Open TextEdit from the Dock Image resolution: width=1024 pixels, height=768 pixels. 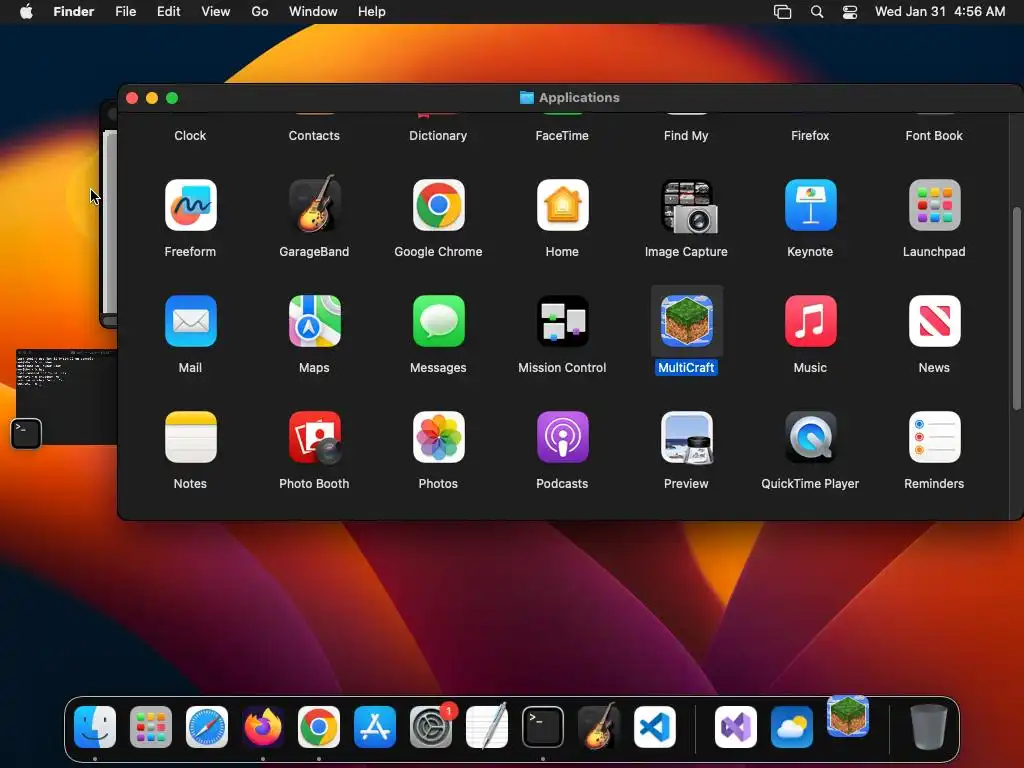click(x=487, y=726)
